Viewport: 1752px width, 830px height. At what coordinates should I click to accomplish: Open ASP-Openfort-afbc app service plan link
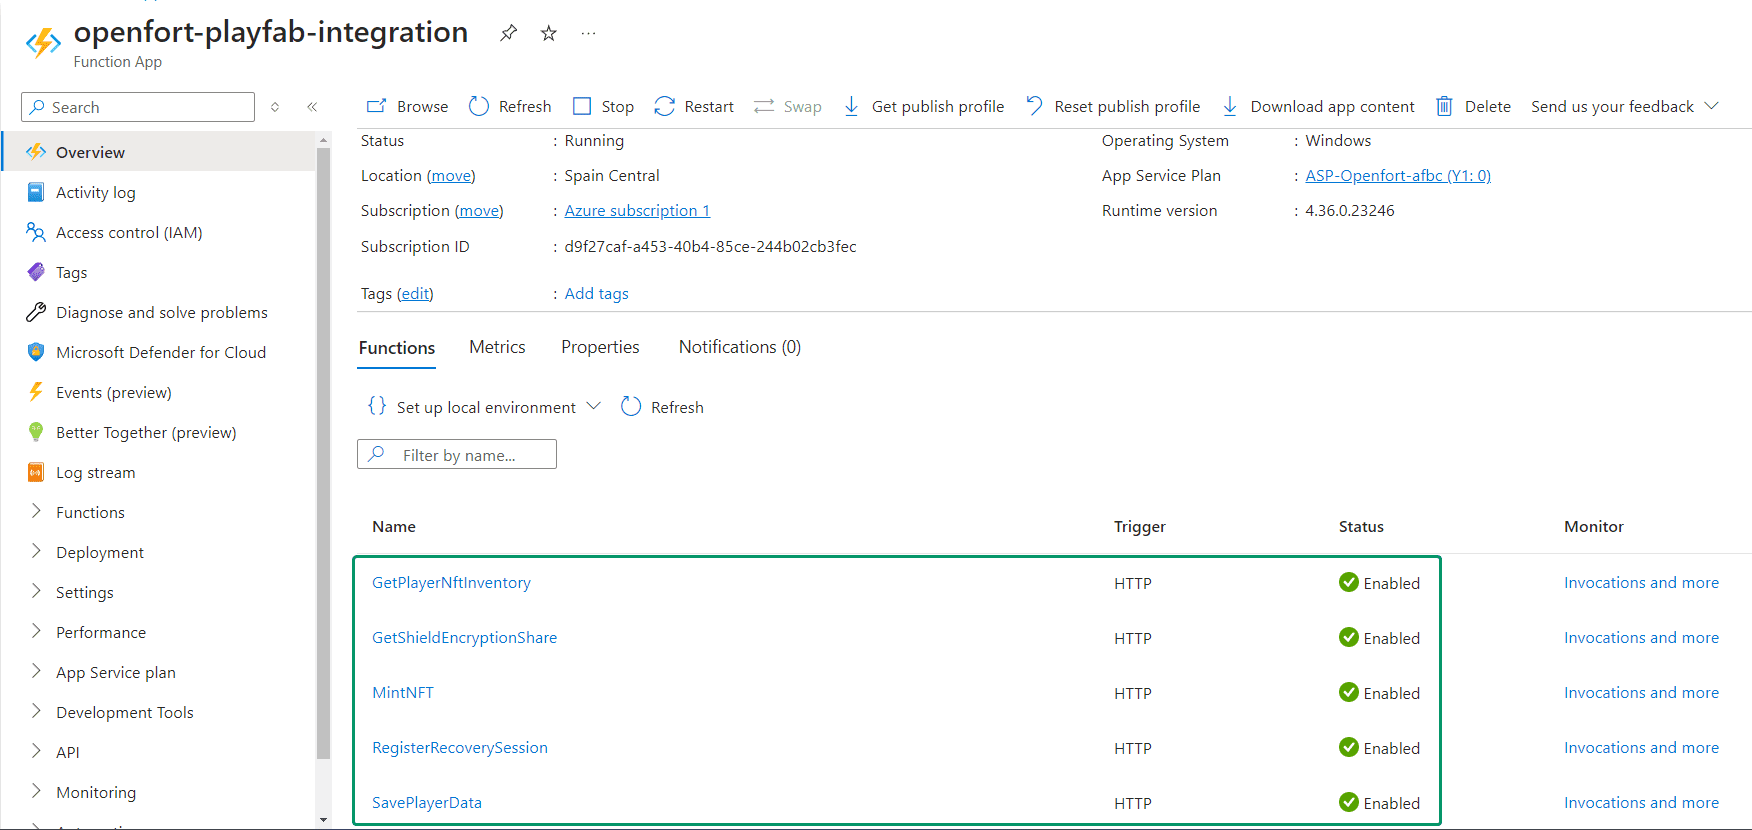pyautogui.click(x=1398, y=176)
